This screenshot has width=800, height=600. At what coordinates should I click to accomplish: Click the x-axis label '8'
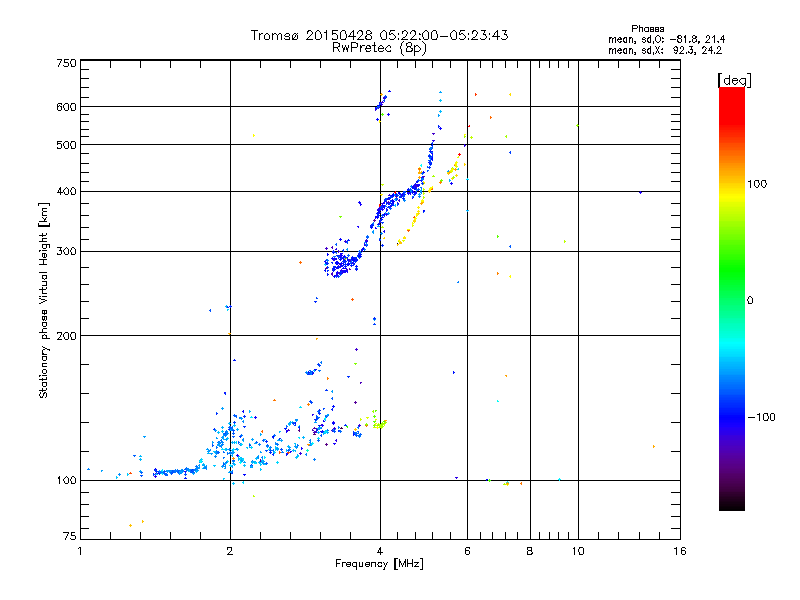click(530, 551)
